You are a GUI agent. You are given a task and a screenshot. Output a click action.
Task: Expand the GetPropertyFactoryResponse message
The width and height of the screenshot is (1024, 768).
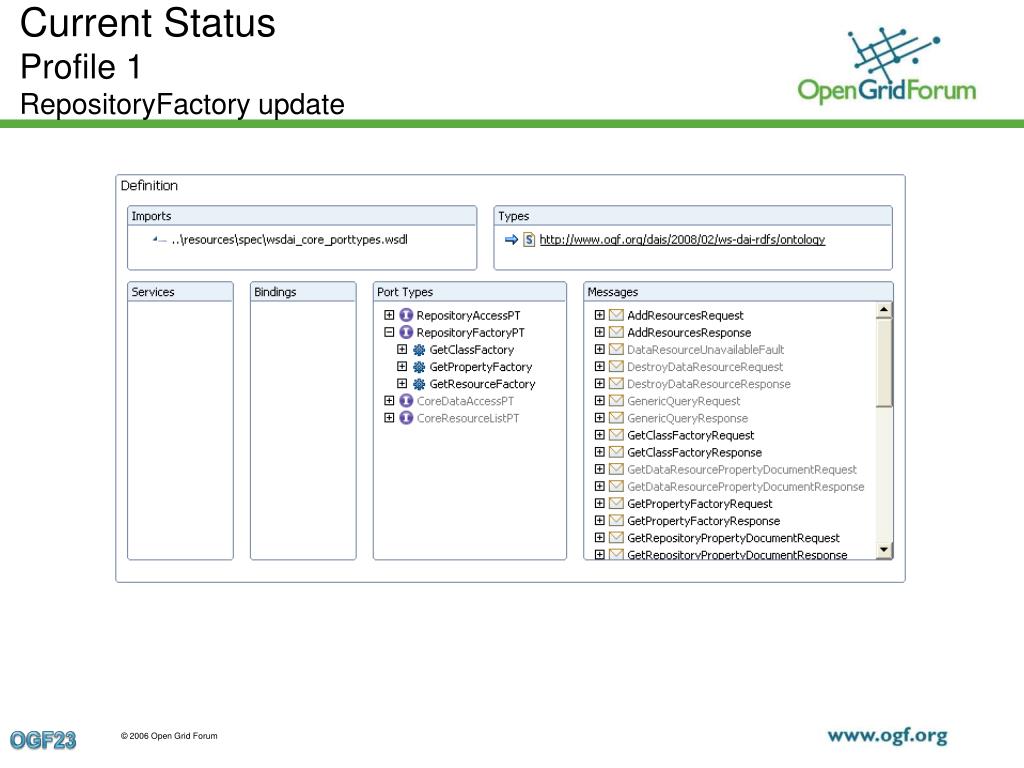[600, 520]
